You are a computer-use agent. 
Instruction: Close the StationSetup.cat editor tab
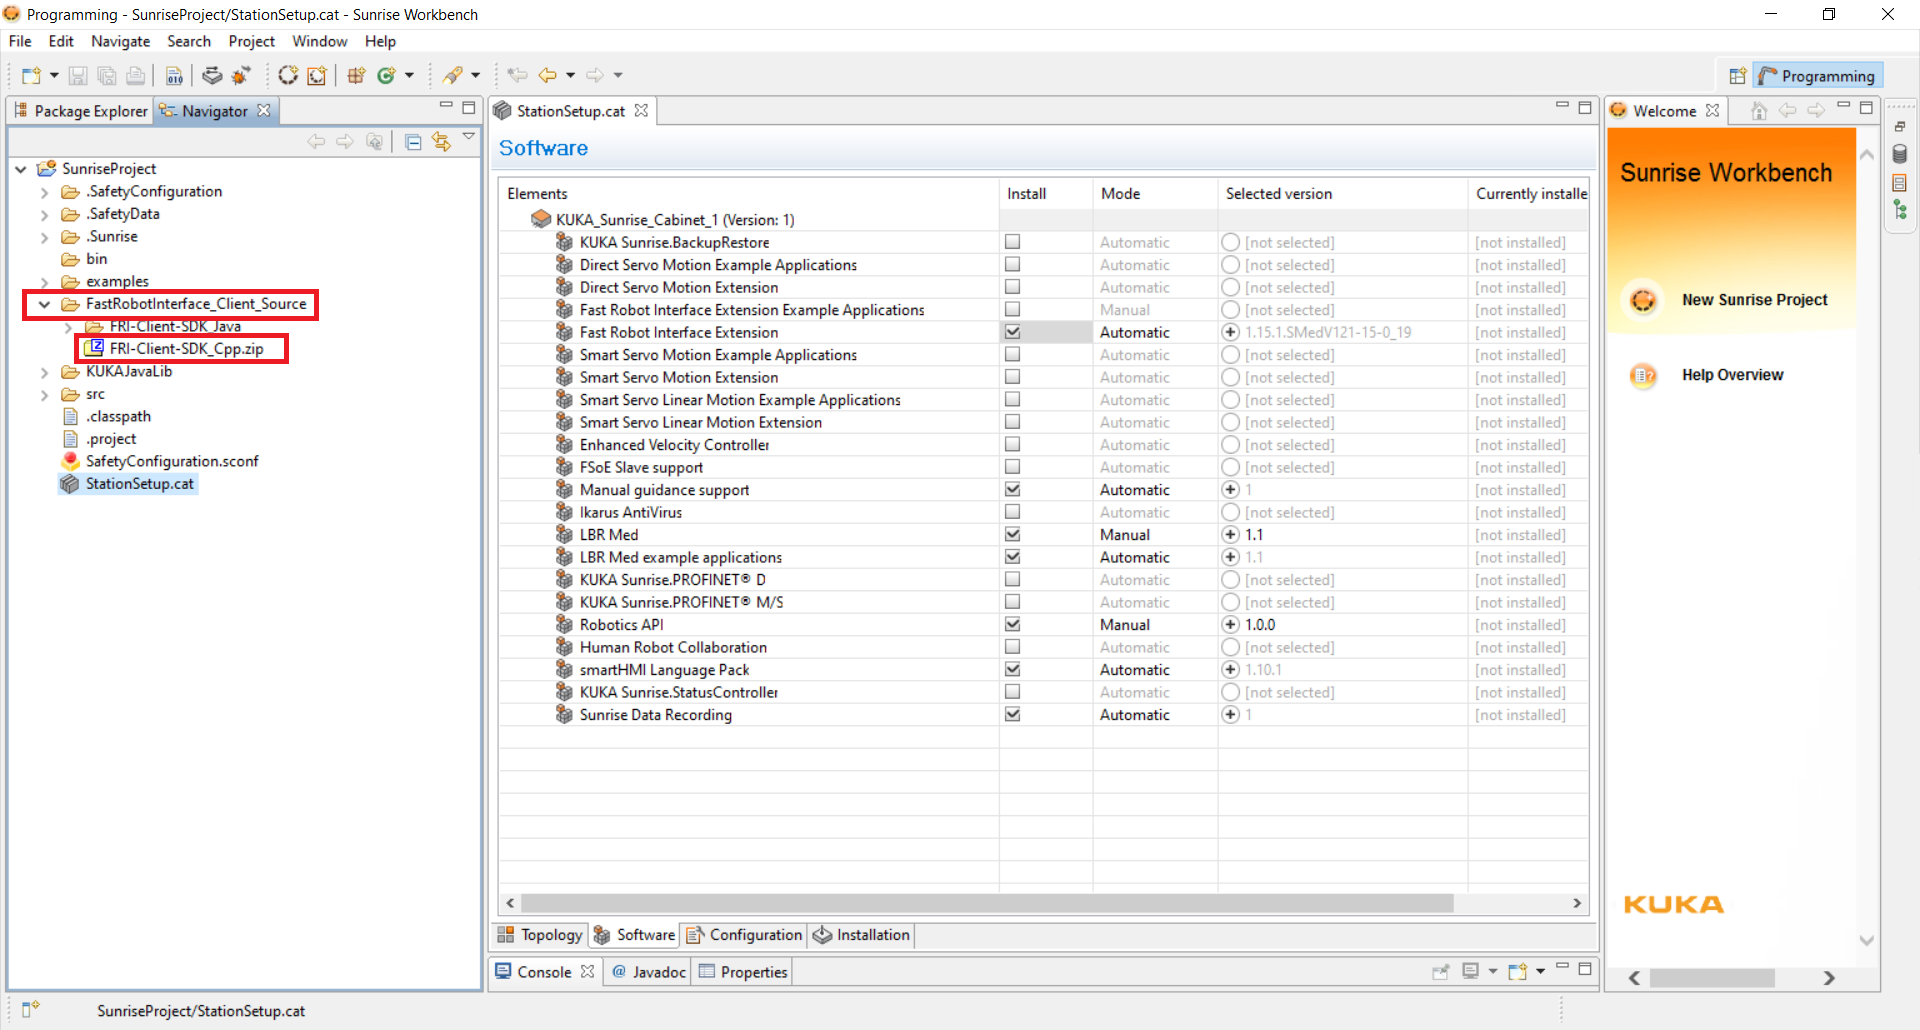click(641, 111)
